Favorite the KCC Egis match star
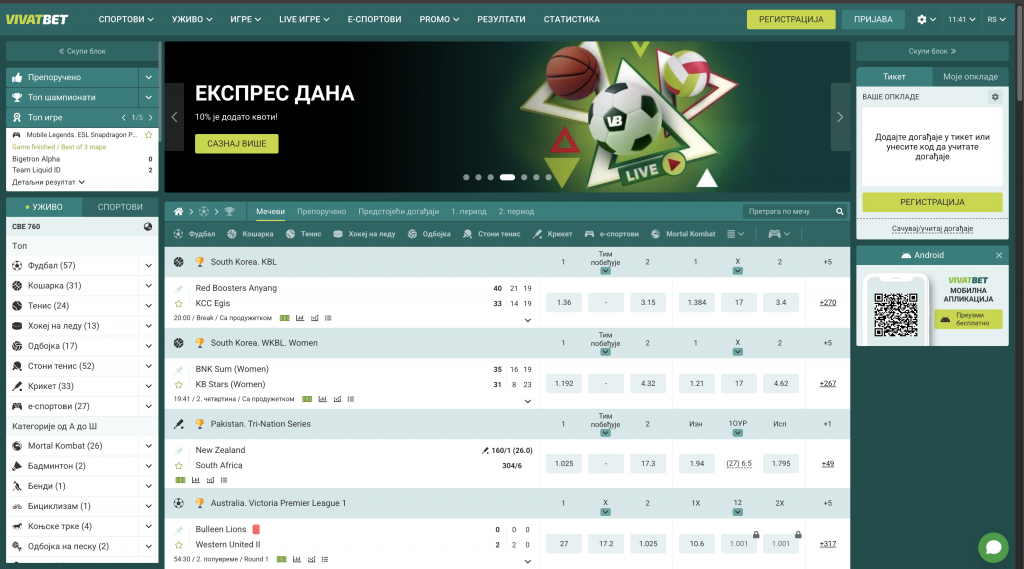 tap(178, 303)
